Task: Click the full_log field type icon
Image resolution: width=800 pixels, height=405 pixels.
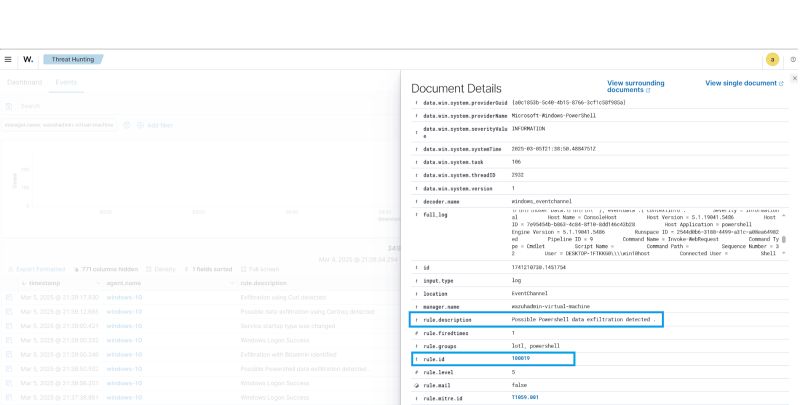Action: pyautogui.click(x=416, y=215)
